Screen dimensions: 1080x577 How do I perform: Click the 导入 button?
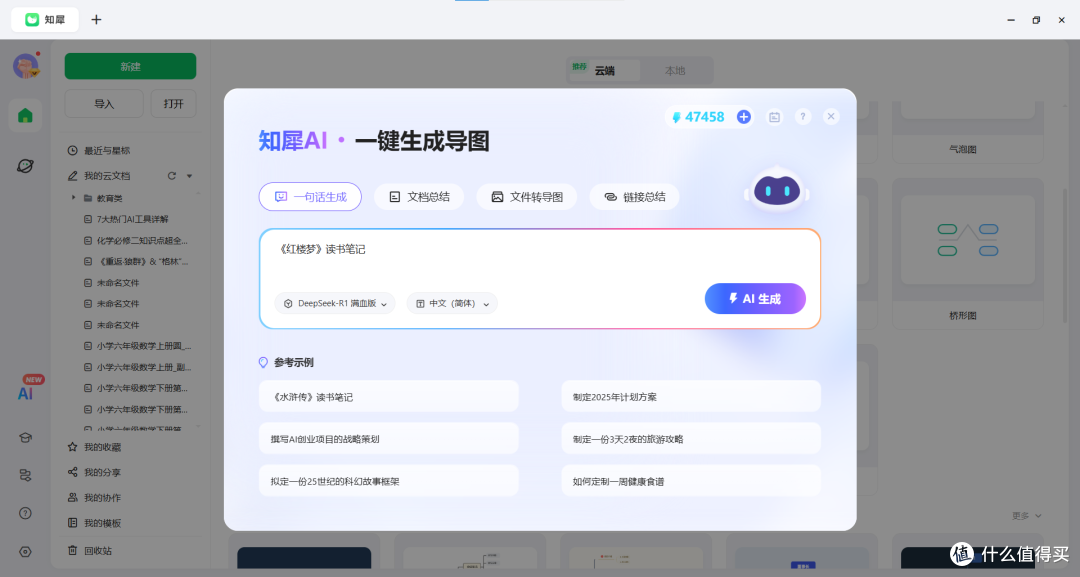click(104, 104)
